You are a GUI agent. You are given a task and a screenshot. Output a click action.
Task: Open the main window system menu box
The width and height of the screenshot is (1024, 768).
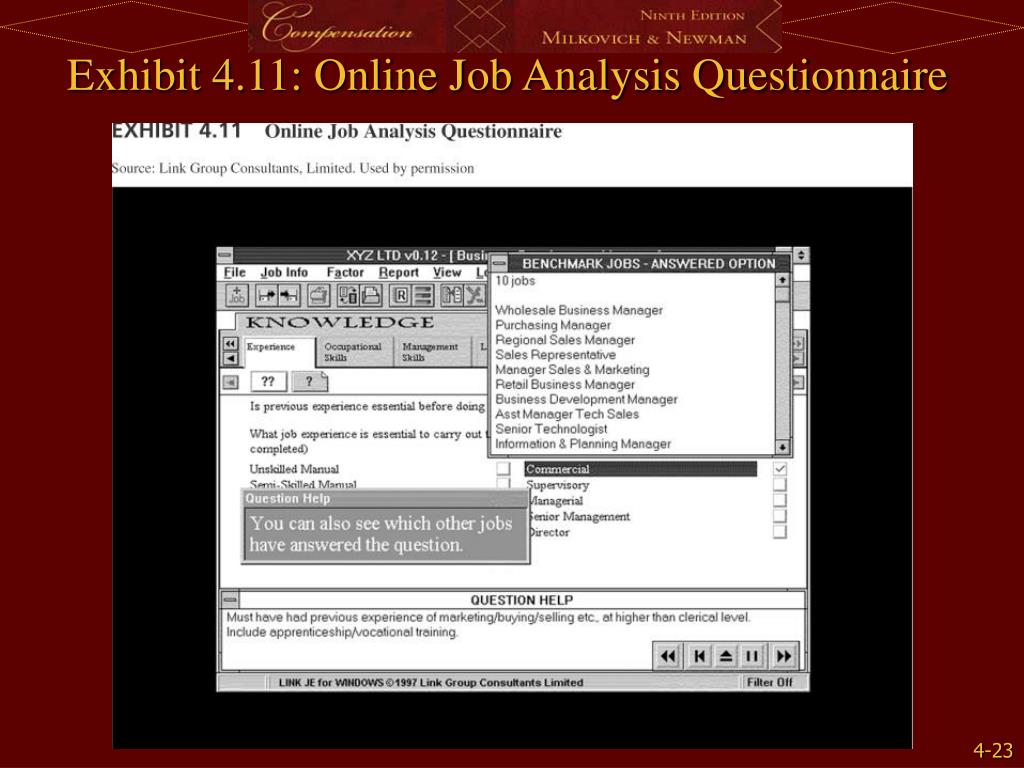pyautogui.click(x=225, y=255)
